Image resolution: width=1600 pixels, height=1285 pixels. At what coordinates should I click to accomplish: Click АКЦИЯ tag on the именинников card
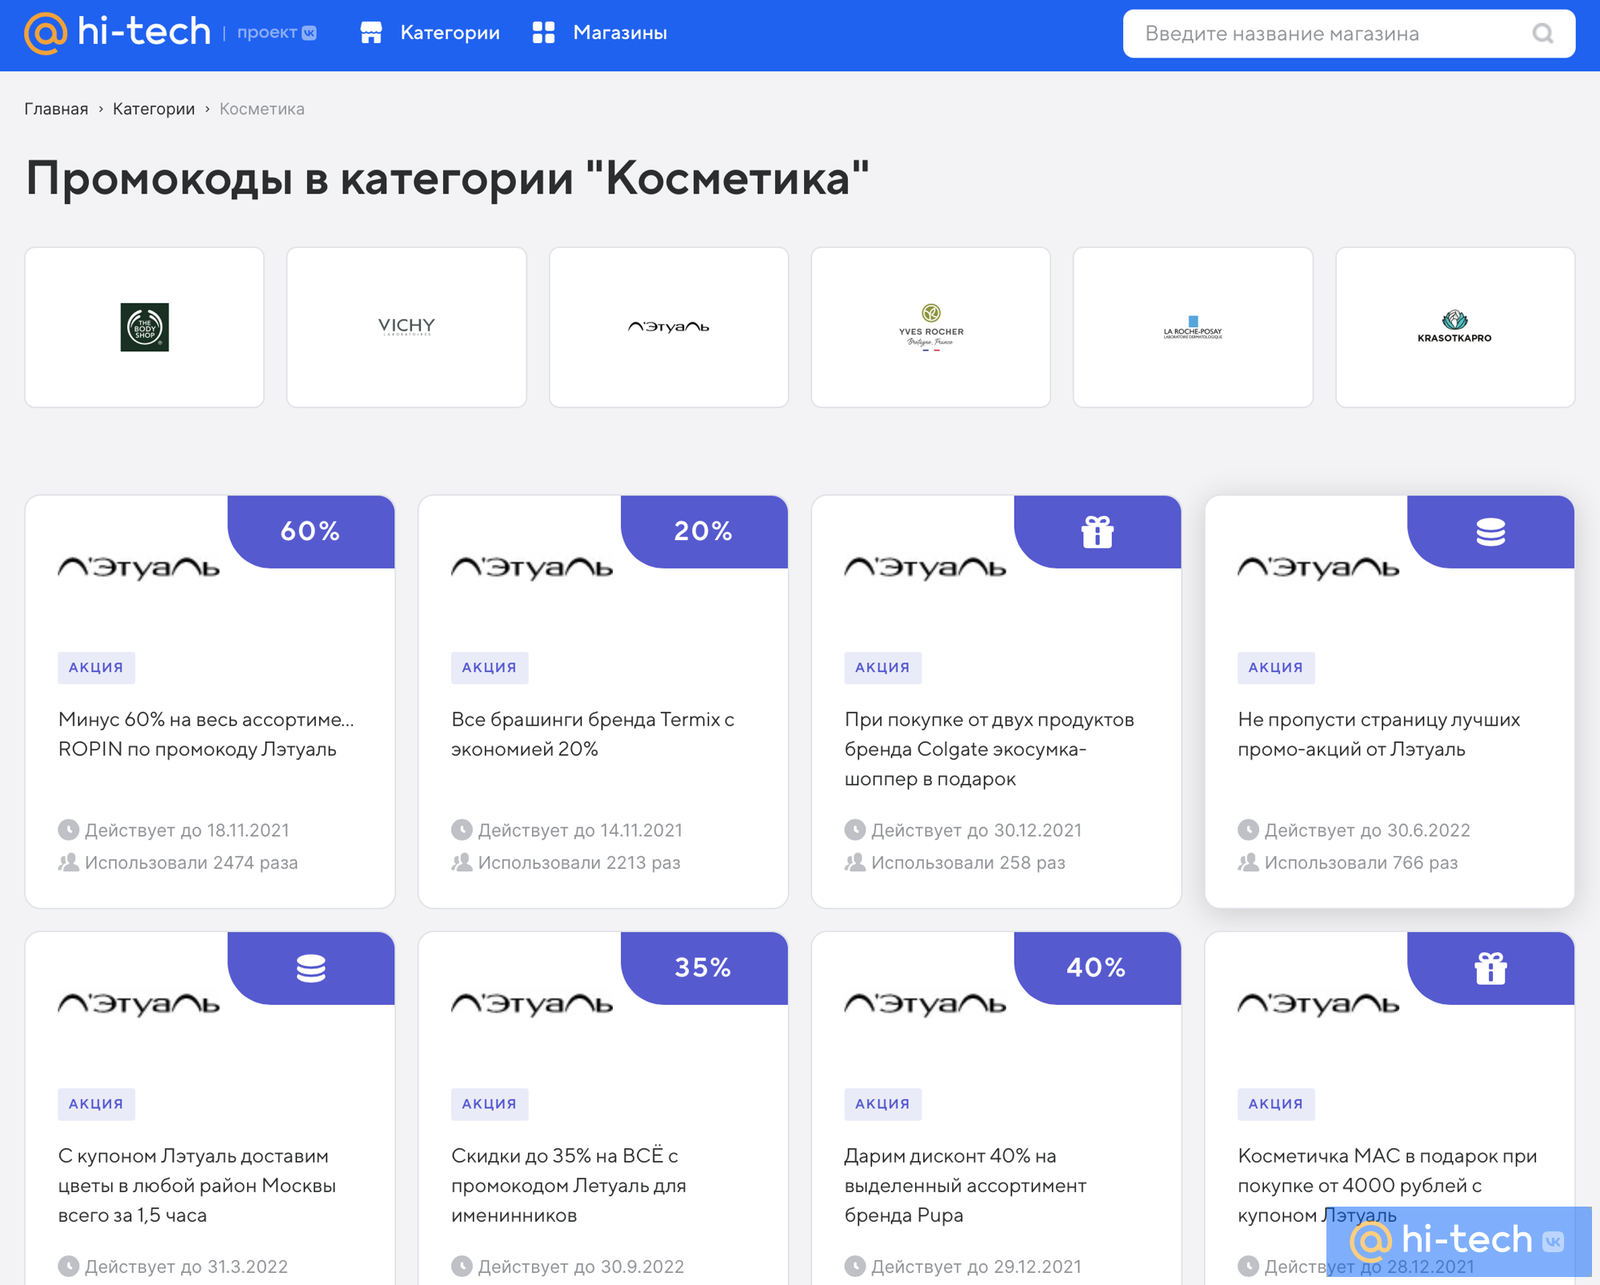pyautogui.click(x=489, y=1104)
